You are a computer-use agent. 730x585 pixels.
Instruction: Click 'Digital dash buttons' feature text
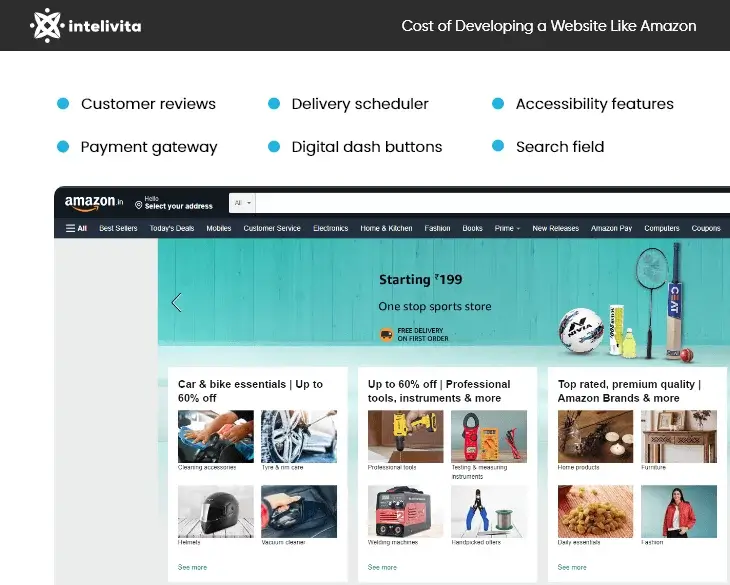click(x=367, y=147)
